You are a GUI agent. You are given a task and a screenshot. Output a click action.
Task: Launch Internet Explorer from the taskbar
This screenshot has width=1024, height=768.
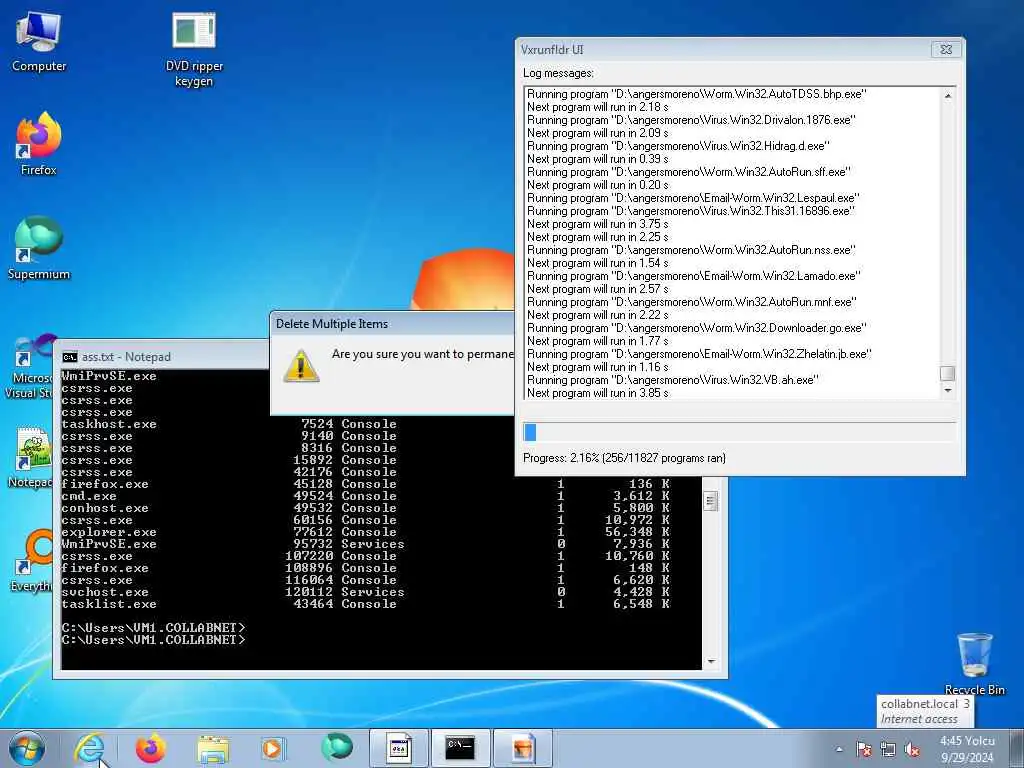tap(89, 748)
